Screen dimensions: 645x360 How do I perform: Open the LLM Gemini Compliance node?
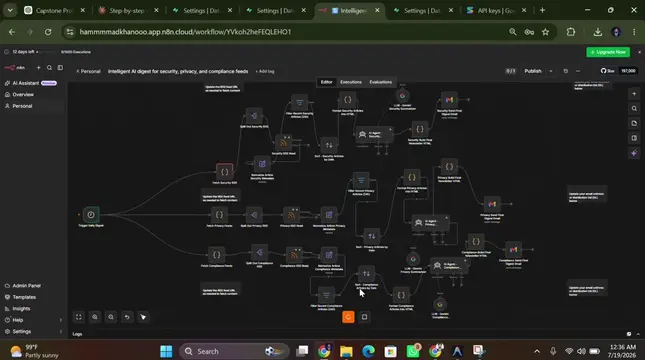[x=440, y=304]
